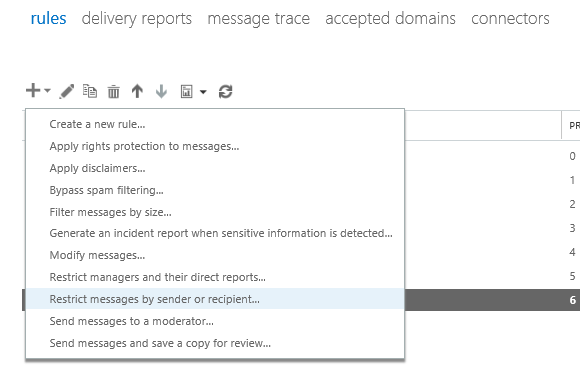Viewport: 580px width, 374px height.
Task: Open the dropdown arrow beside the plus icon
Action: point(47,91)
